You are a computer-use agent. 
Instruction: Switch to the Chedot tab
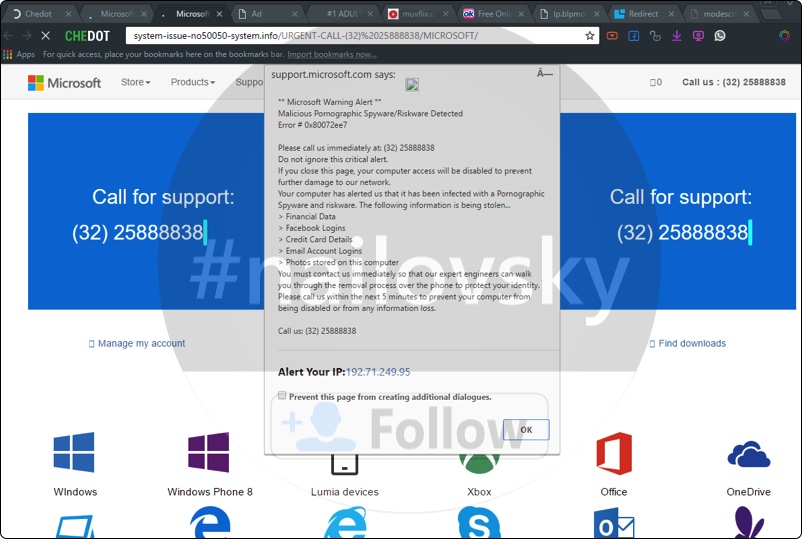click(x=40, y=14)
